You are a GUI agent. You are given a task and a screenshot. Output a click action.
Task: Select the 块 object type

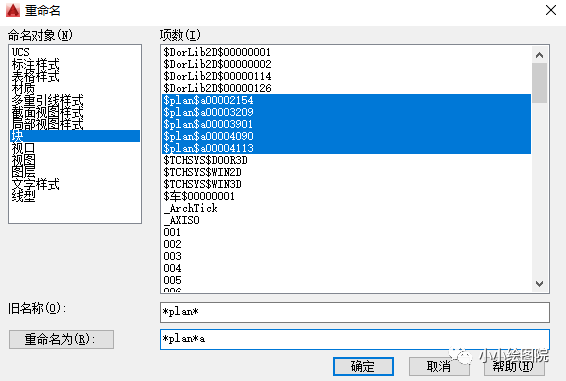click(x=75, y=136)
